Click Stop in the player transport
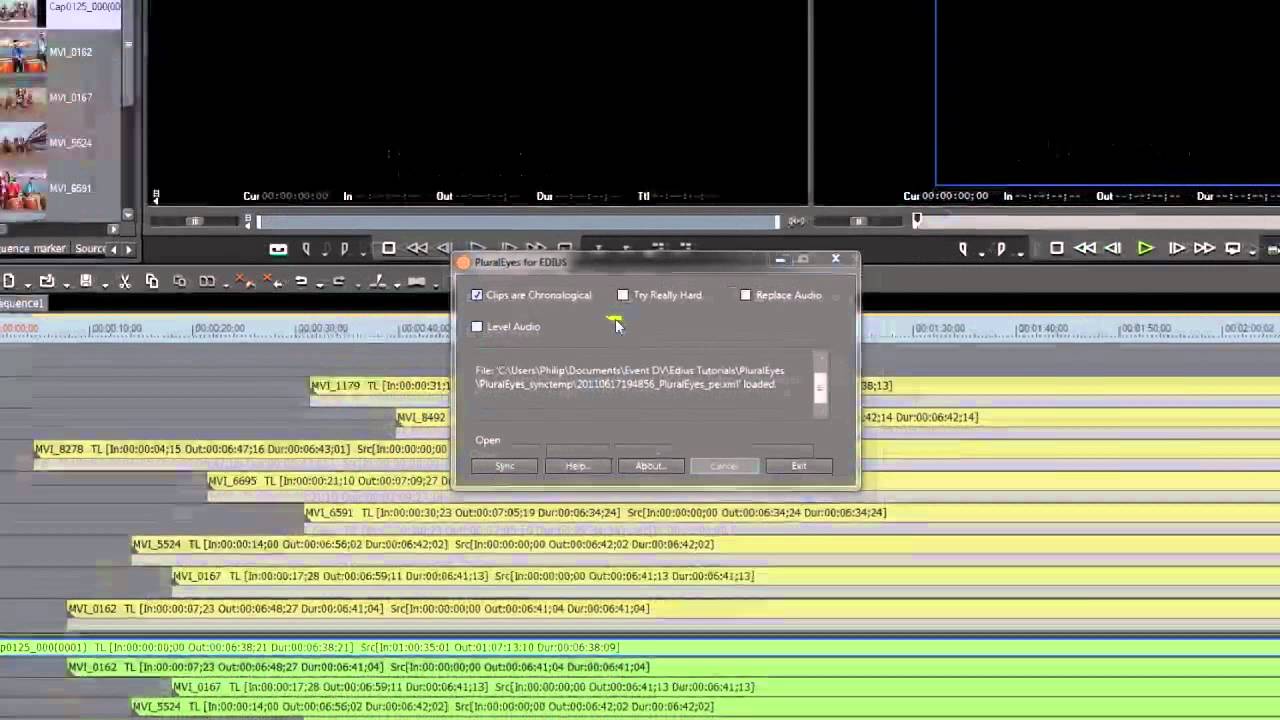Viewport: 1280px width, 720px height. pos(389,248)
